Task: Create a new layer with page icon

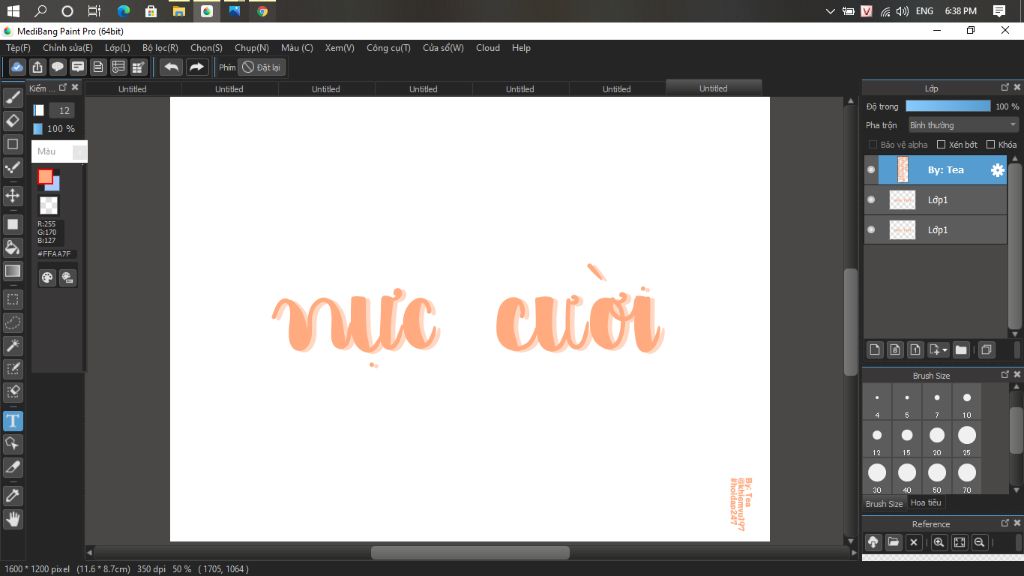Action: coord(874,350)
